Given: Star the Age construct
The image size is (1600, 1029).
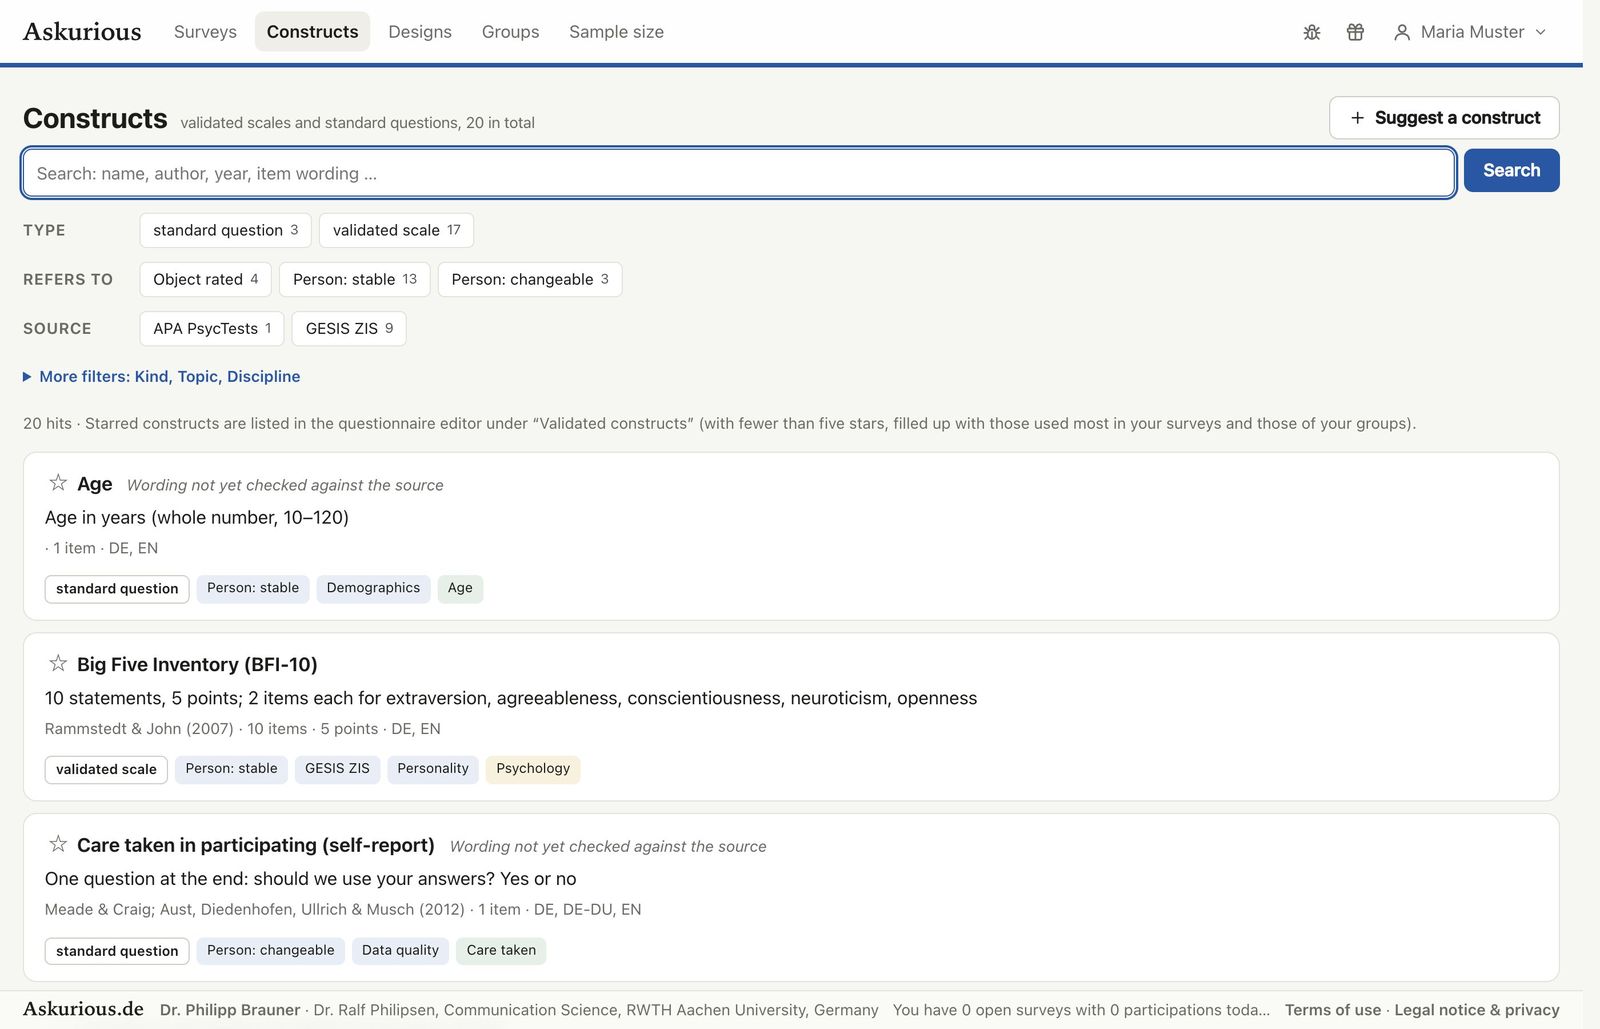Looking at the screenshot, I should (58, 483).
